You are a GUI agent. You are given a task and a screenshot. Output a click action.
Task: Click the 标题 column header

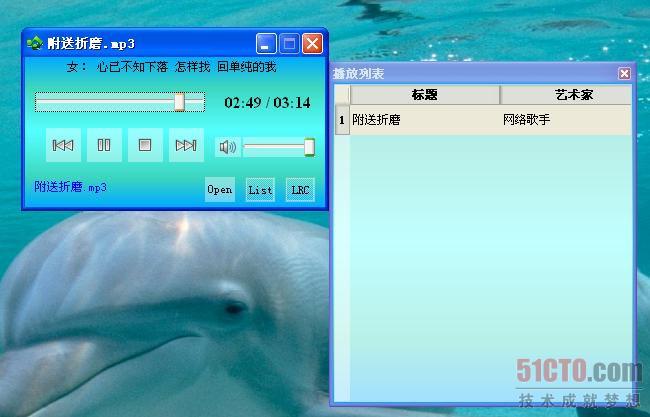coord(424,95)
